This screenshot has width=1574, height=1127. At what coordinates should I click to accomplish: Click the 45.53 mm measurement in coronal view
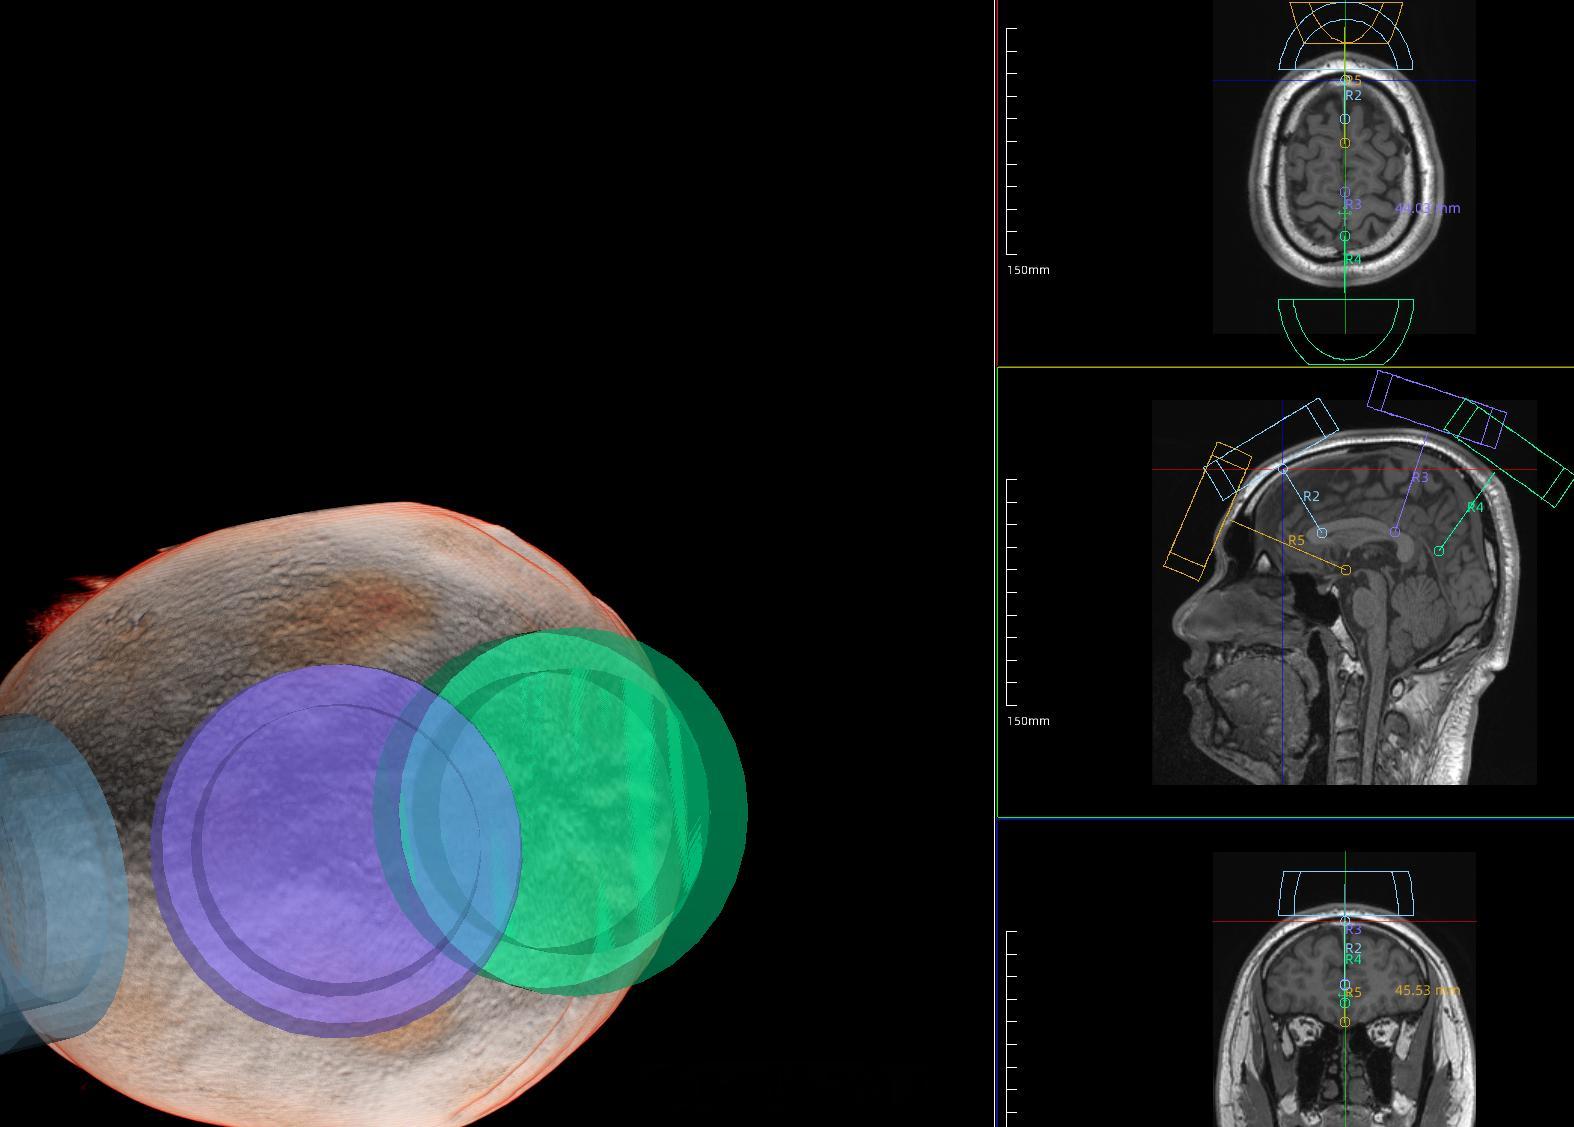tap(1427, 990)
